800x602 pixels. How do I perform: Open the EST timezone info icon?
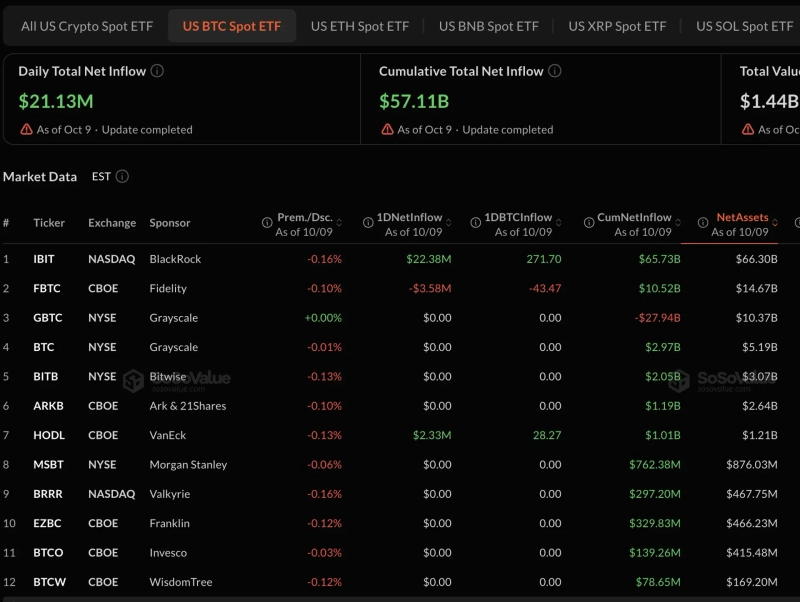click(122, 177)
